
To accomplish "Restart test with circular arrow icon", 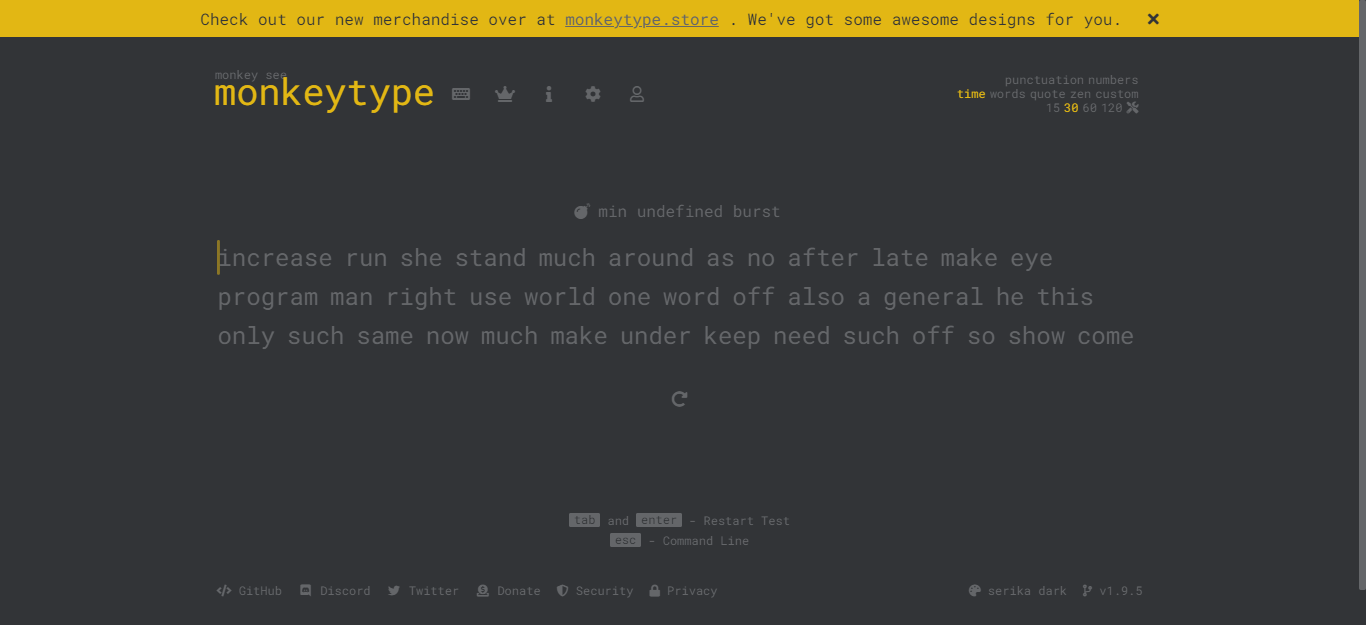I will 680,399.
